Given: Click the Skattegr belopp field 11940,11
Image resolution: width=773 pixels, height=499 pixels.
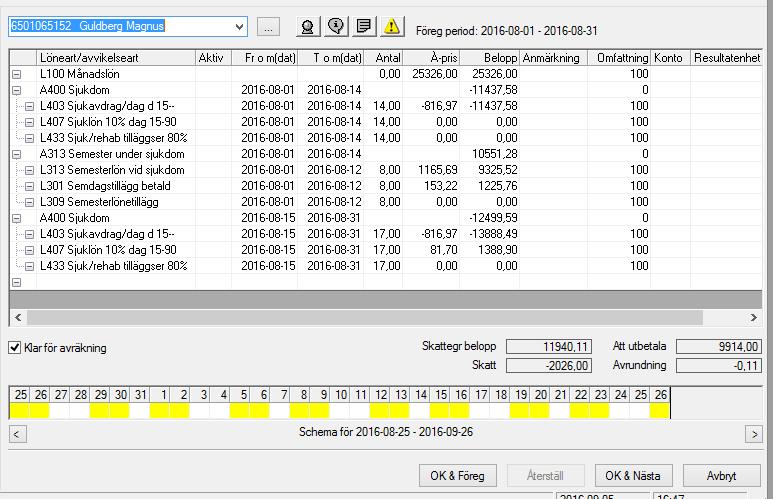Looking at the screenshot, I should (549, 347).
